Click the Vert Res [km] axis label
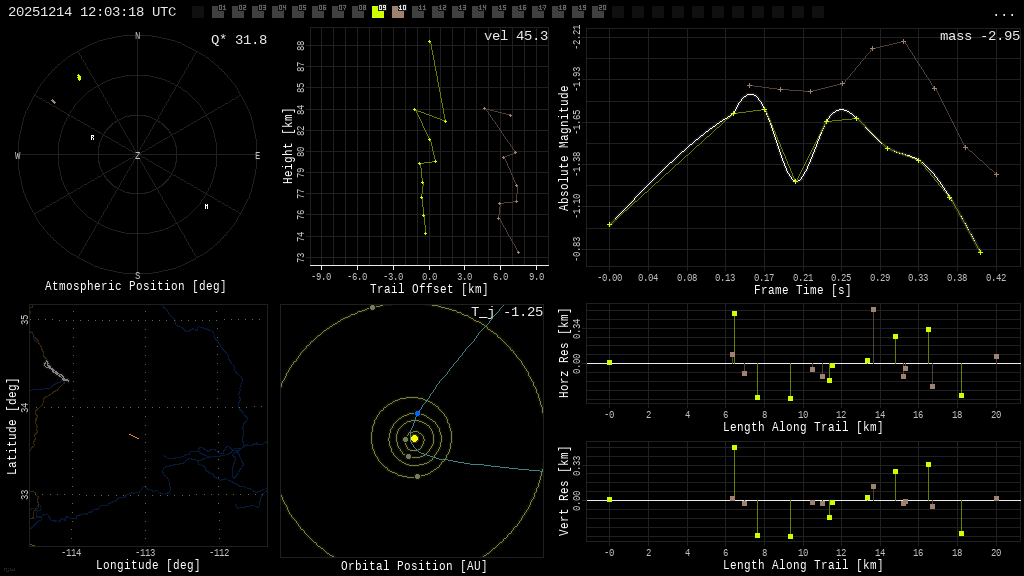1024x576 pixels. (564, 491)
